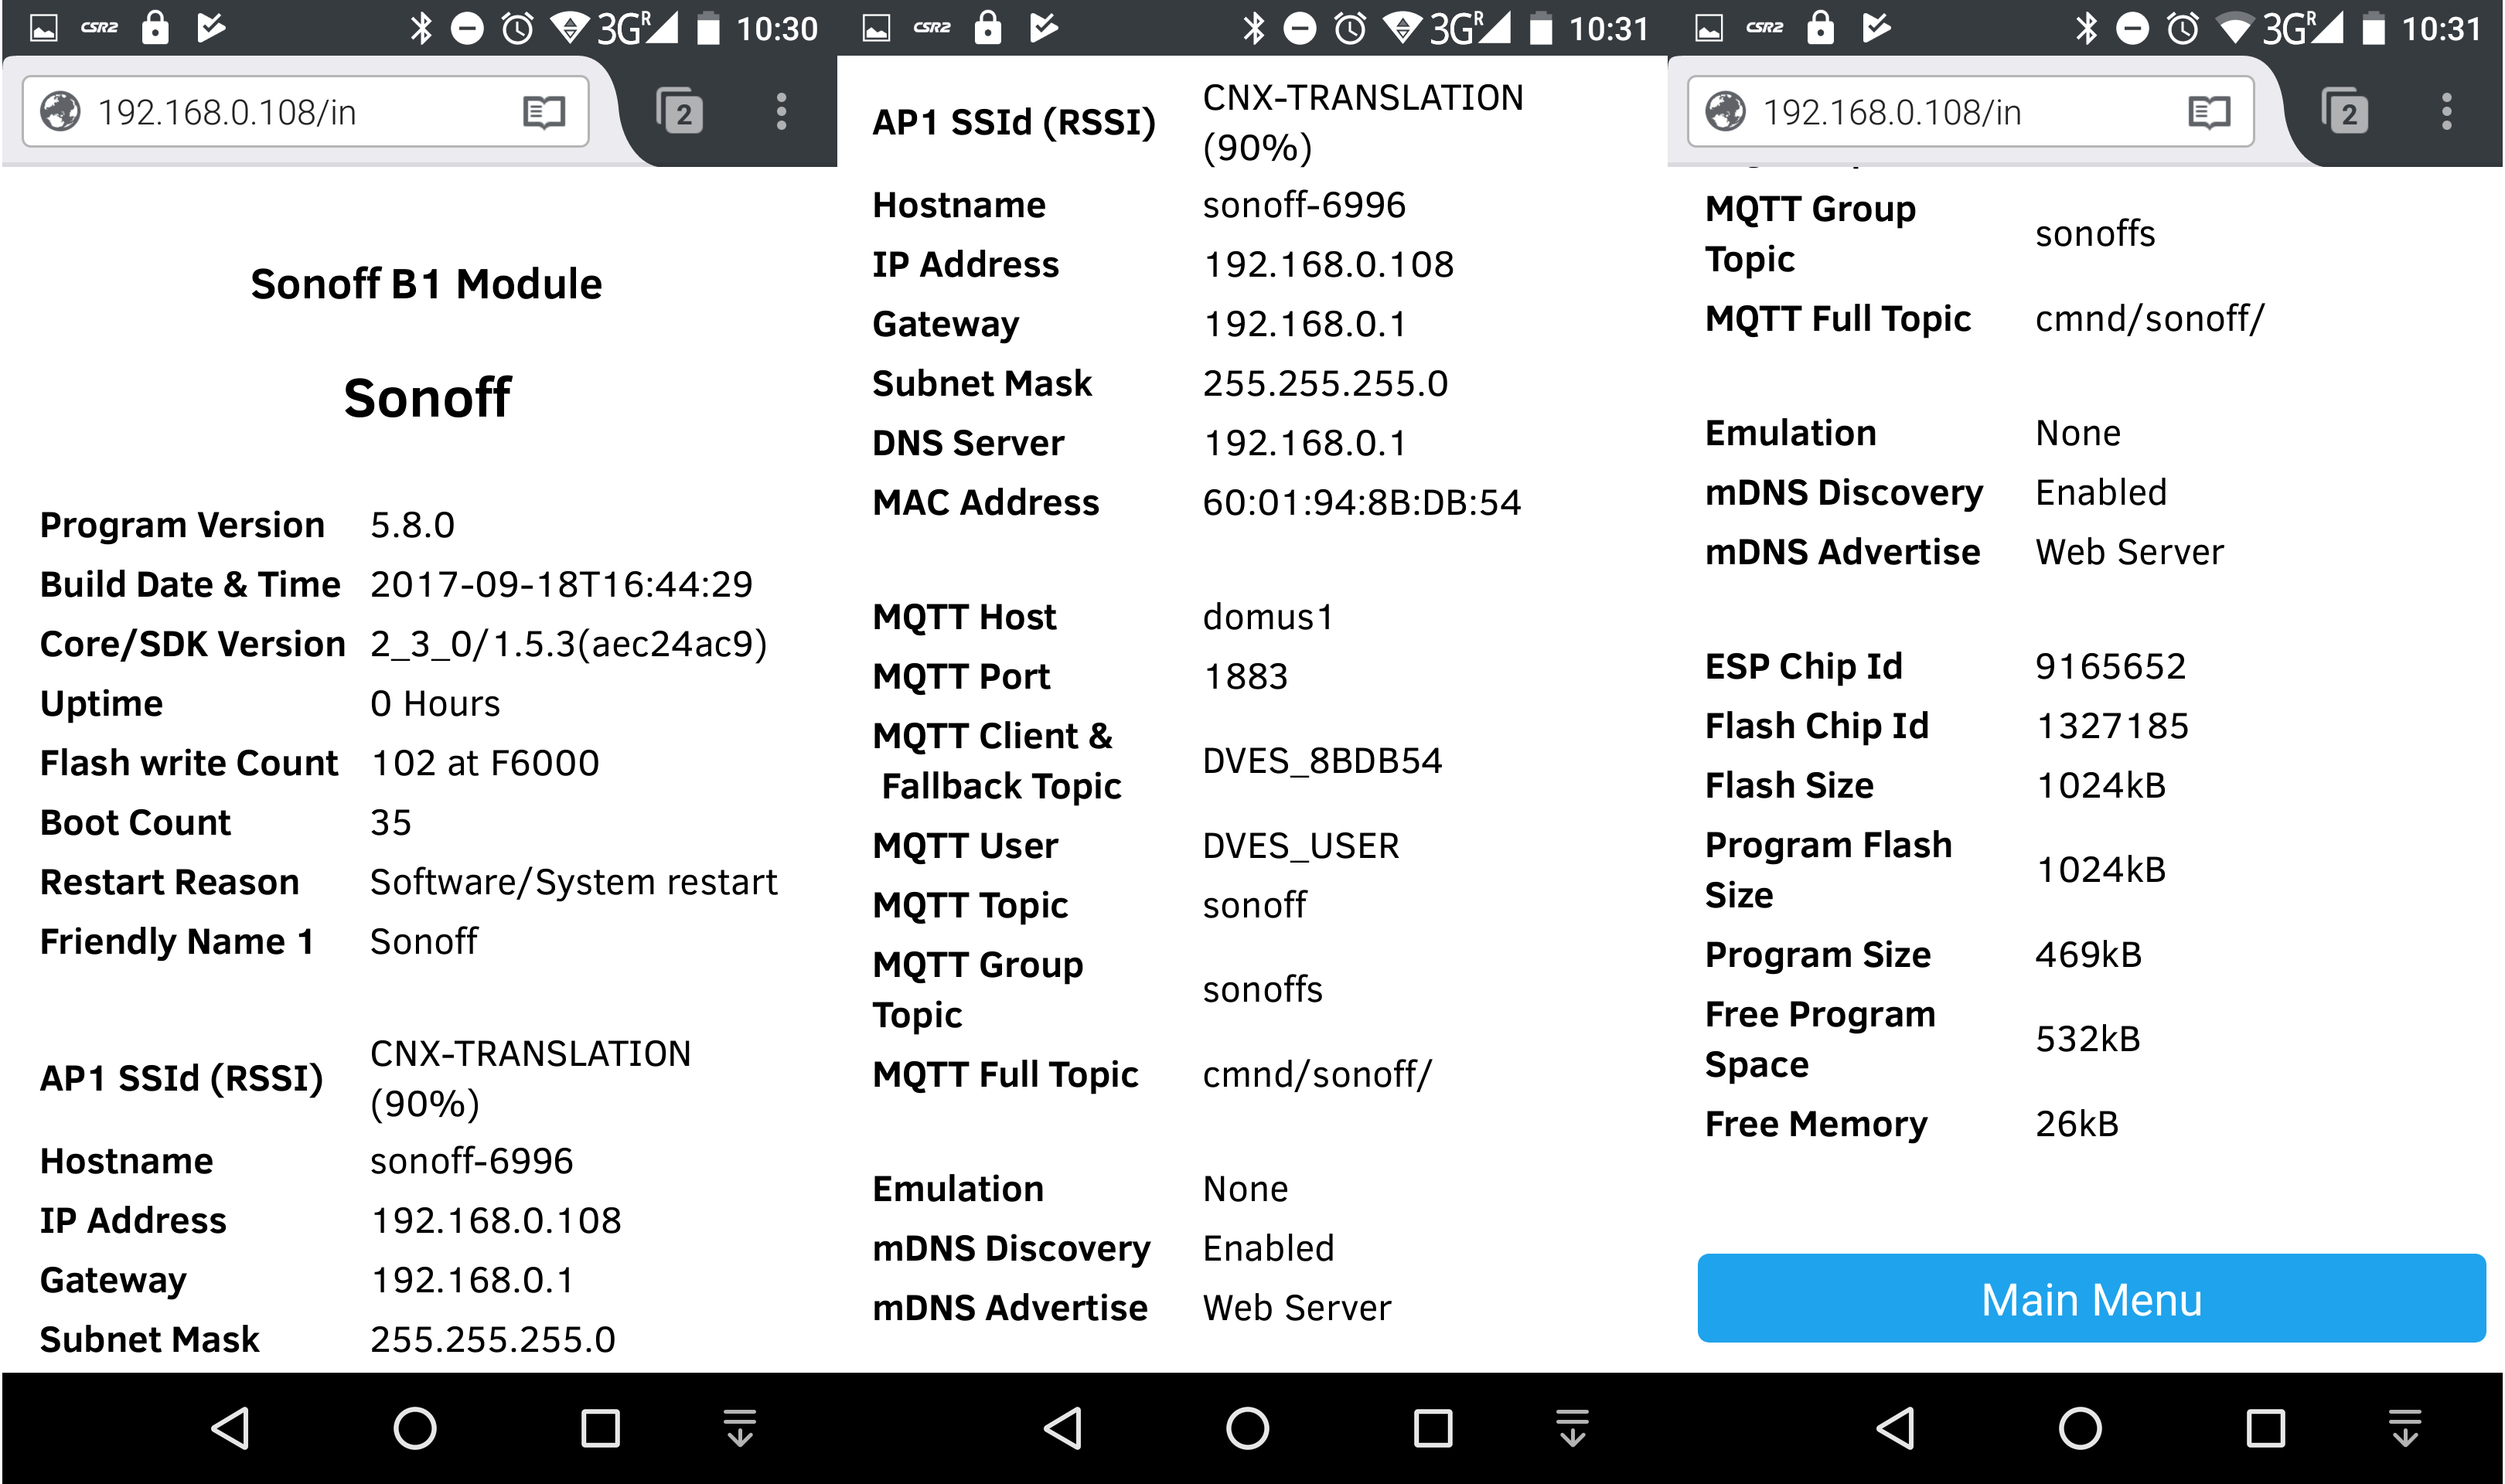Tap the globe site icon in the left screenshot's address bar
Viewport: 2505px width, 1484px height.
(60, 112)
